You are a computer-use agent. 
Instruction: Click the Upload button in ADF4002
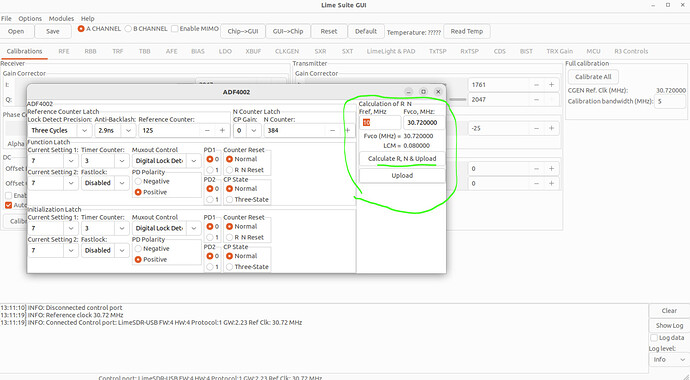coord(402,175)
